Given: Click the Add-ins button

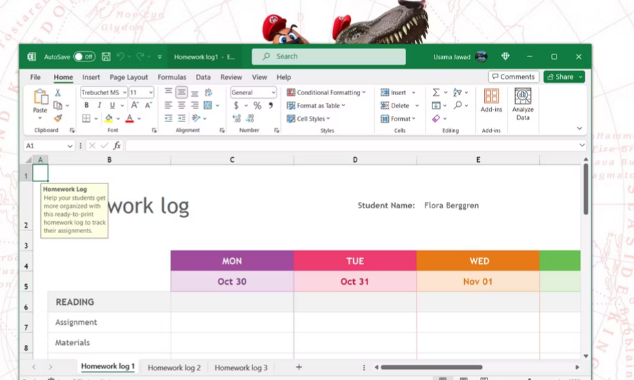Looking at the screenshot, I should point(491,101).
